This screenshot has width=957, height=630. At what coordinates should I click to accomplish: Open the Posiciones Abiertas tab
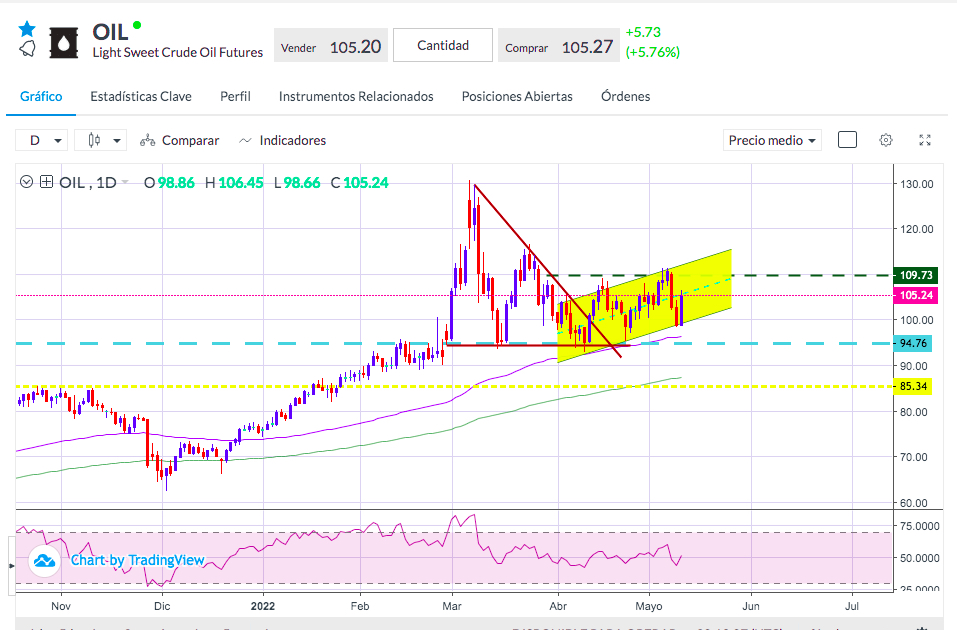[517, 96]
